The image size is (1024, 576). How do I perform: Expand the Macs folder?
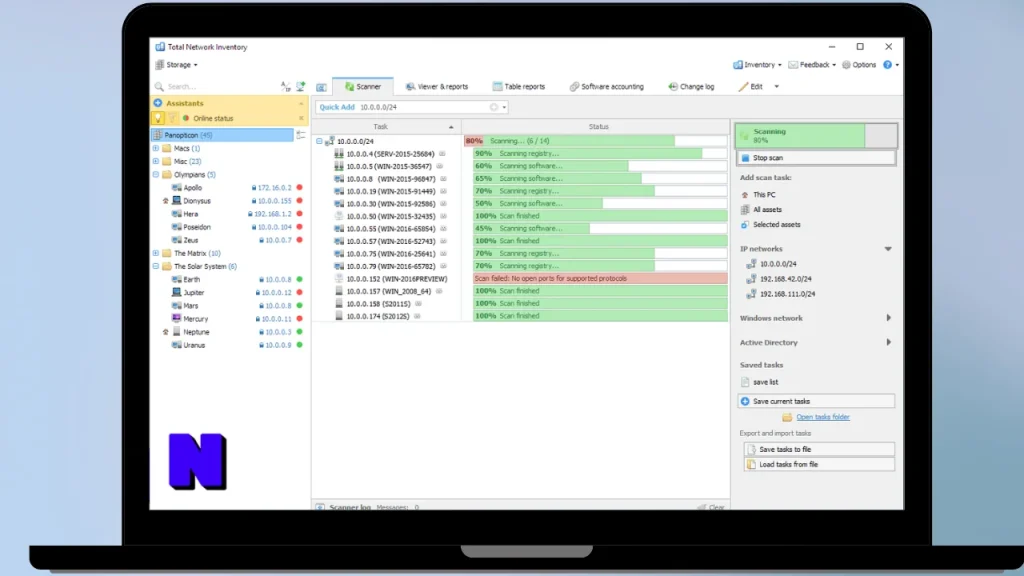156,148
